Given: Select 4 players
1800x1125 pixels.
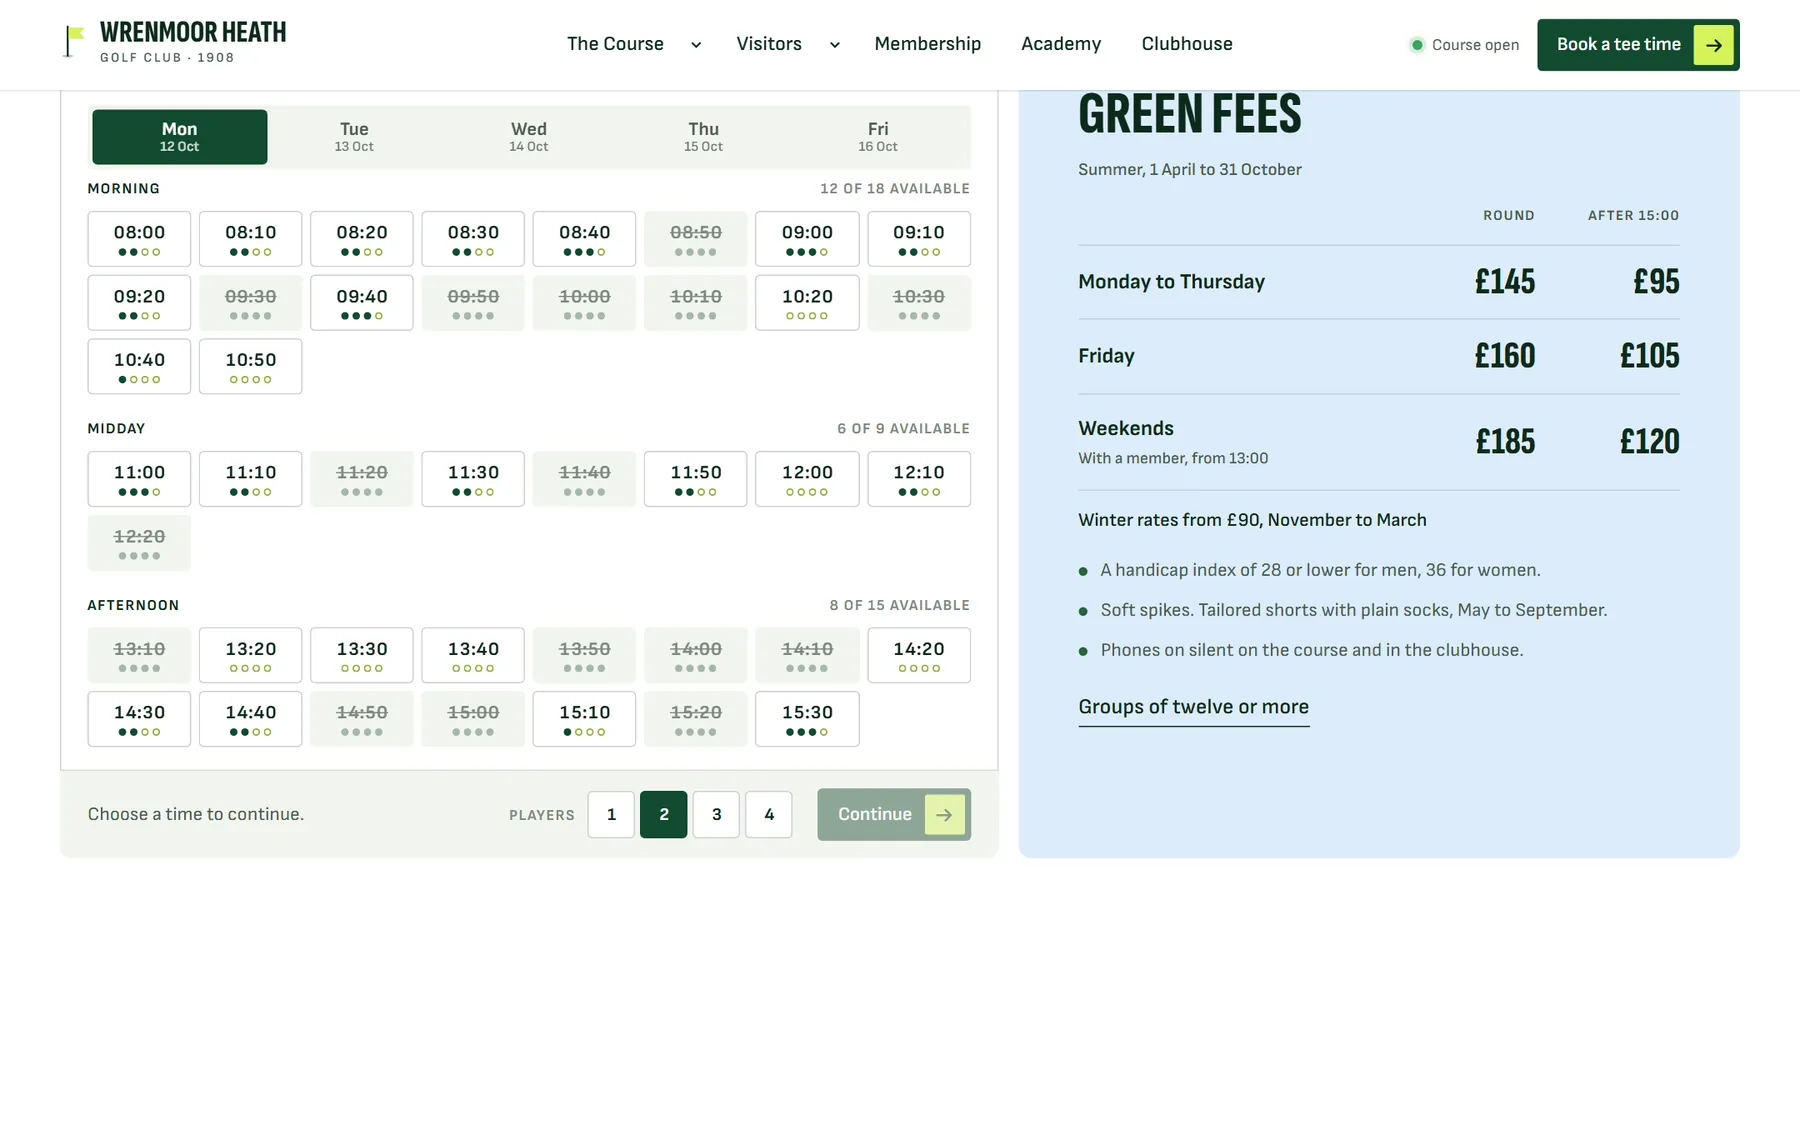Looking at the screenshot, I should [x=769, y=815].
